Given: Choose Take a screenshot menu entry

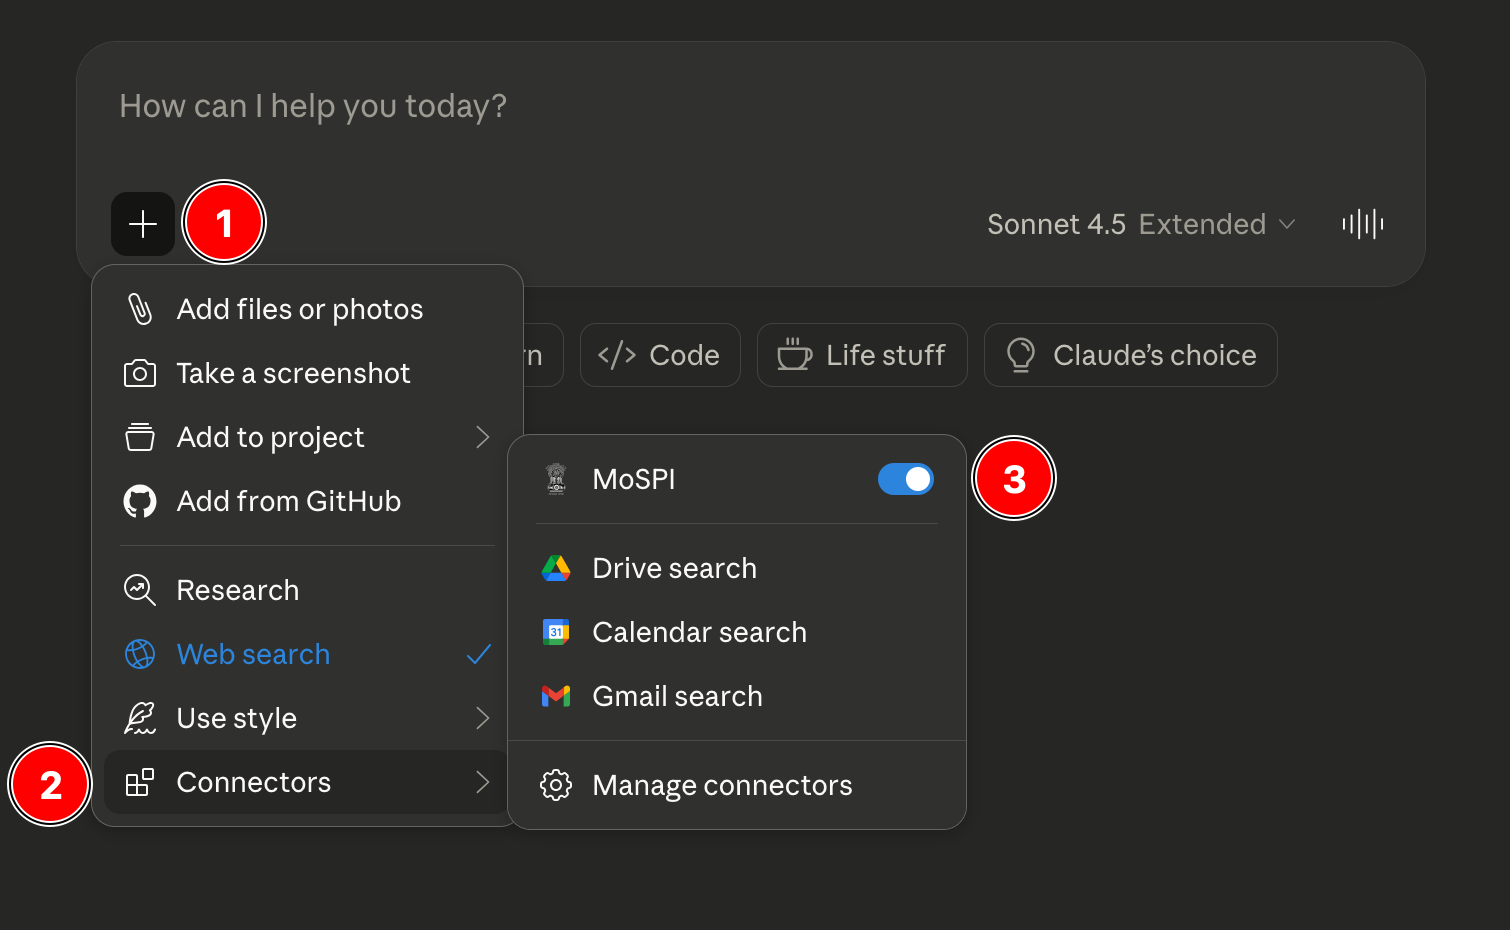Looking at the screenshot, I should tap(293, 374).
